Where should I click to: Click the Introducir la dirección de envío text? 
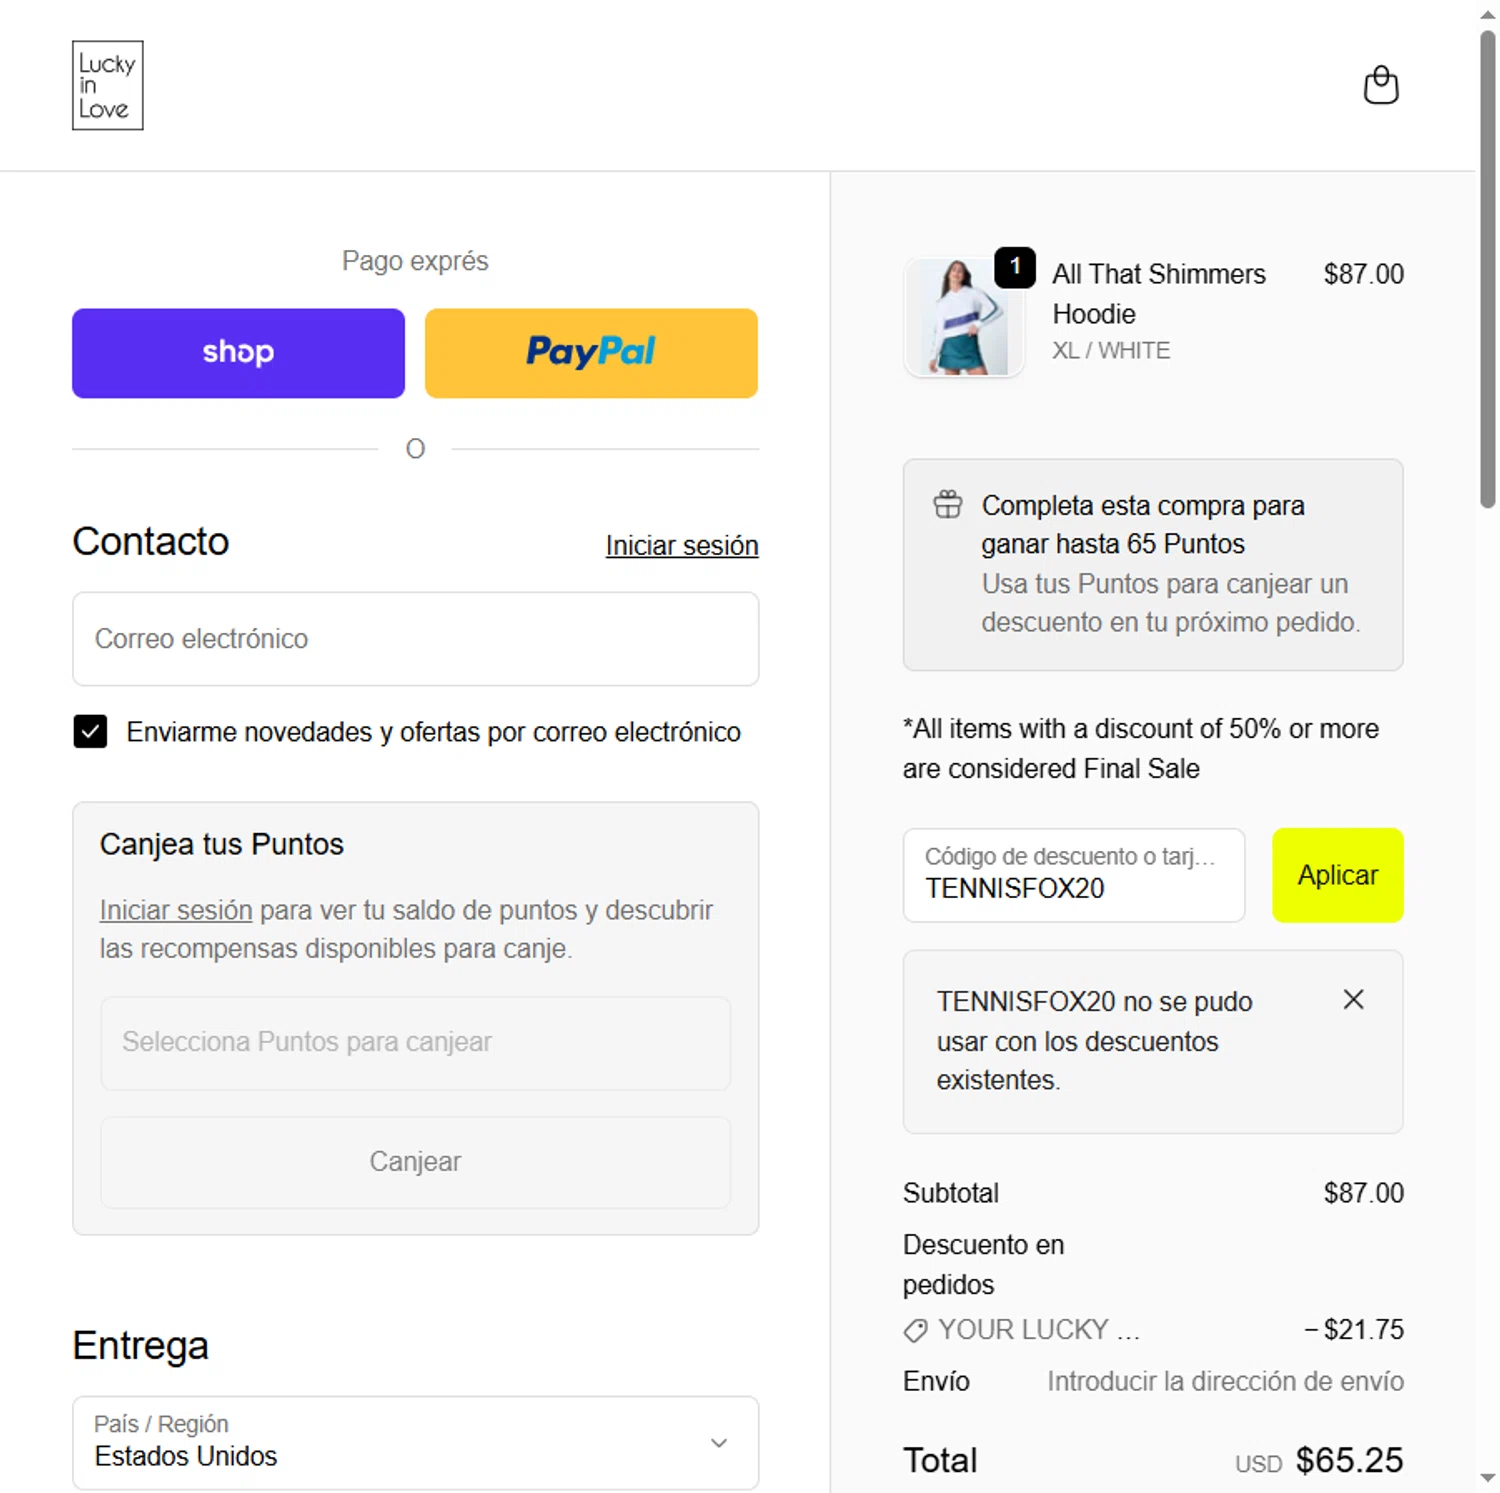(x=1225, y=1382)
